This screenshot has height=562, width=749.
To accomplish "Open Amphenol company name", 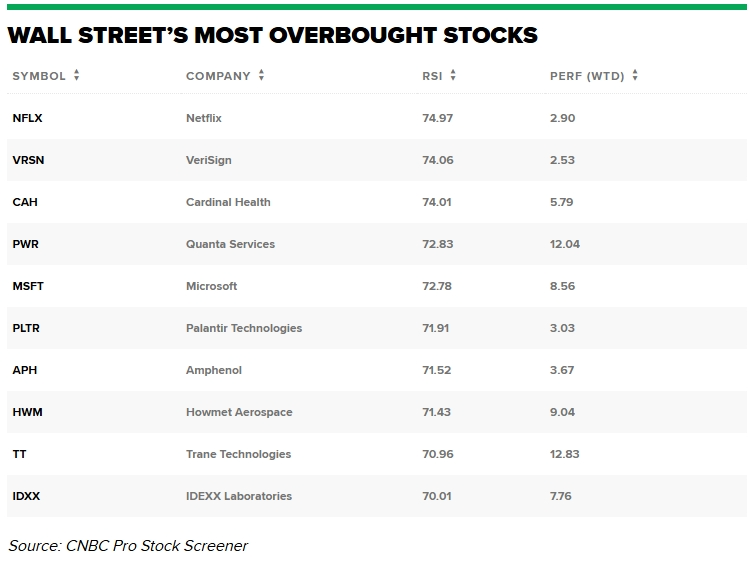I will (214, 370).
